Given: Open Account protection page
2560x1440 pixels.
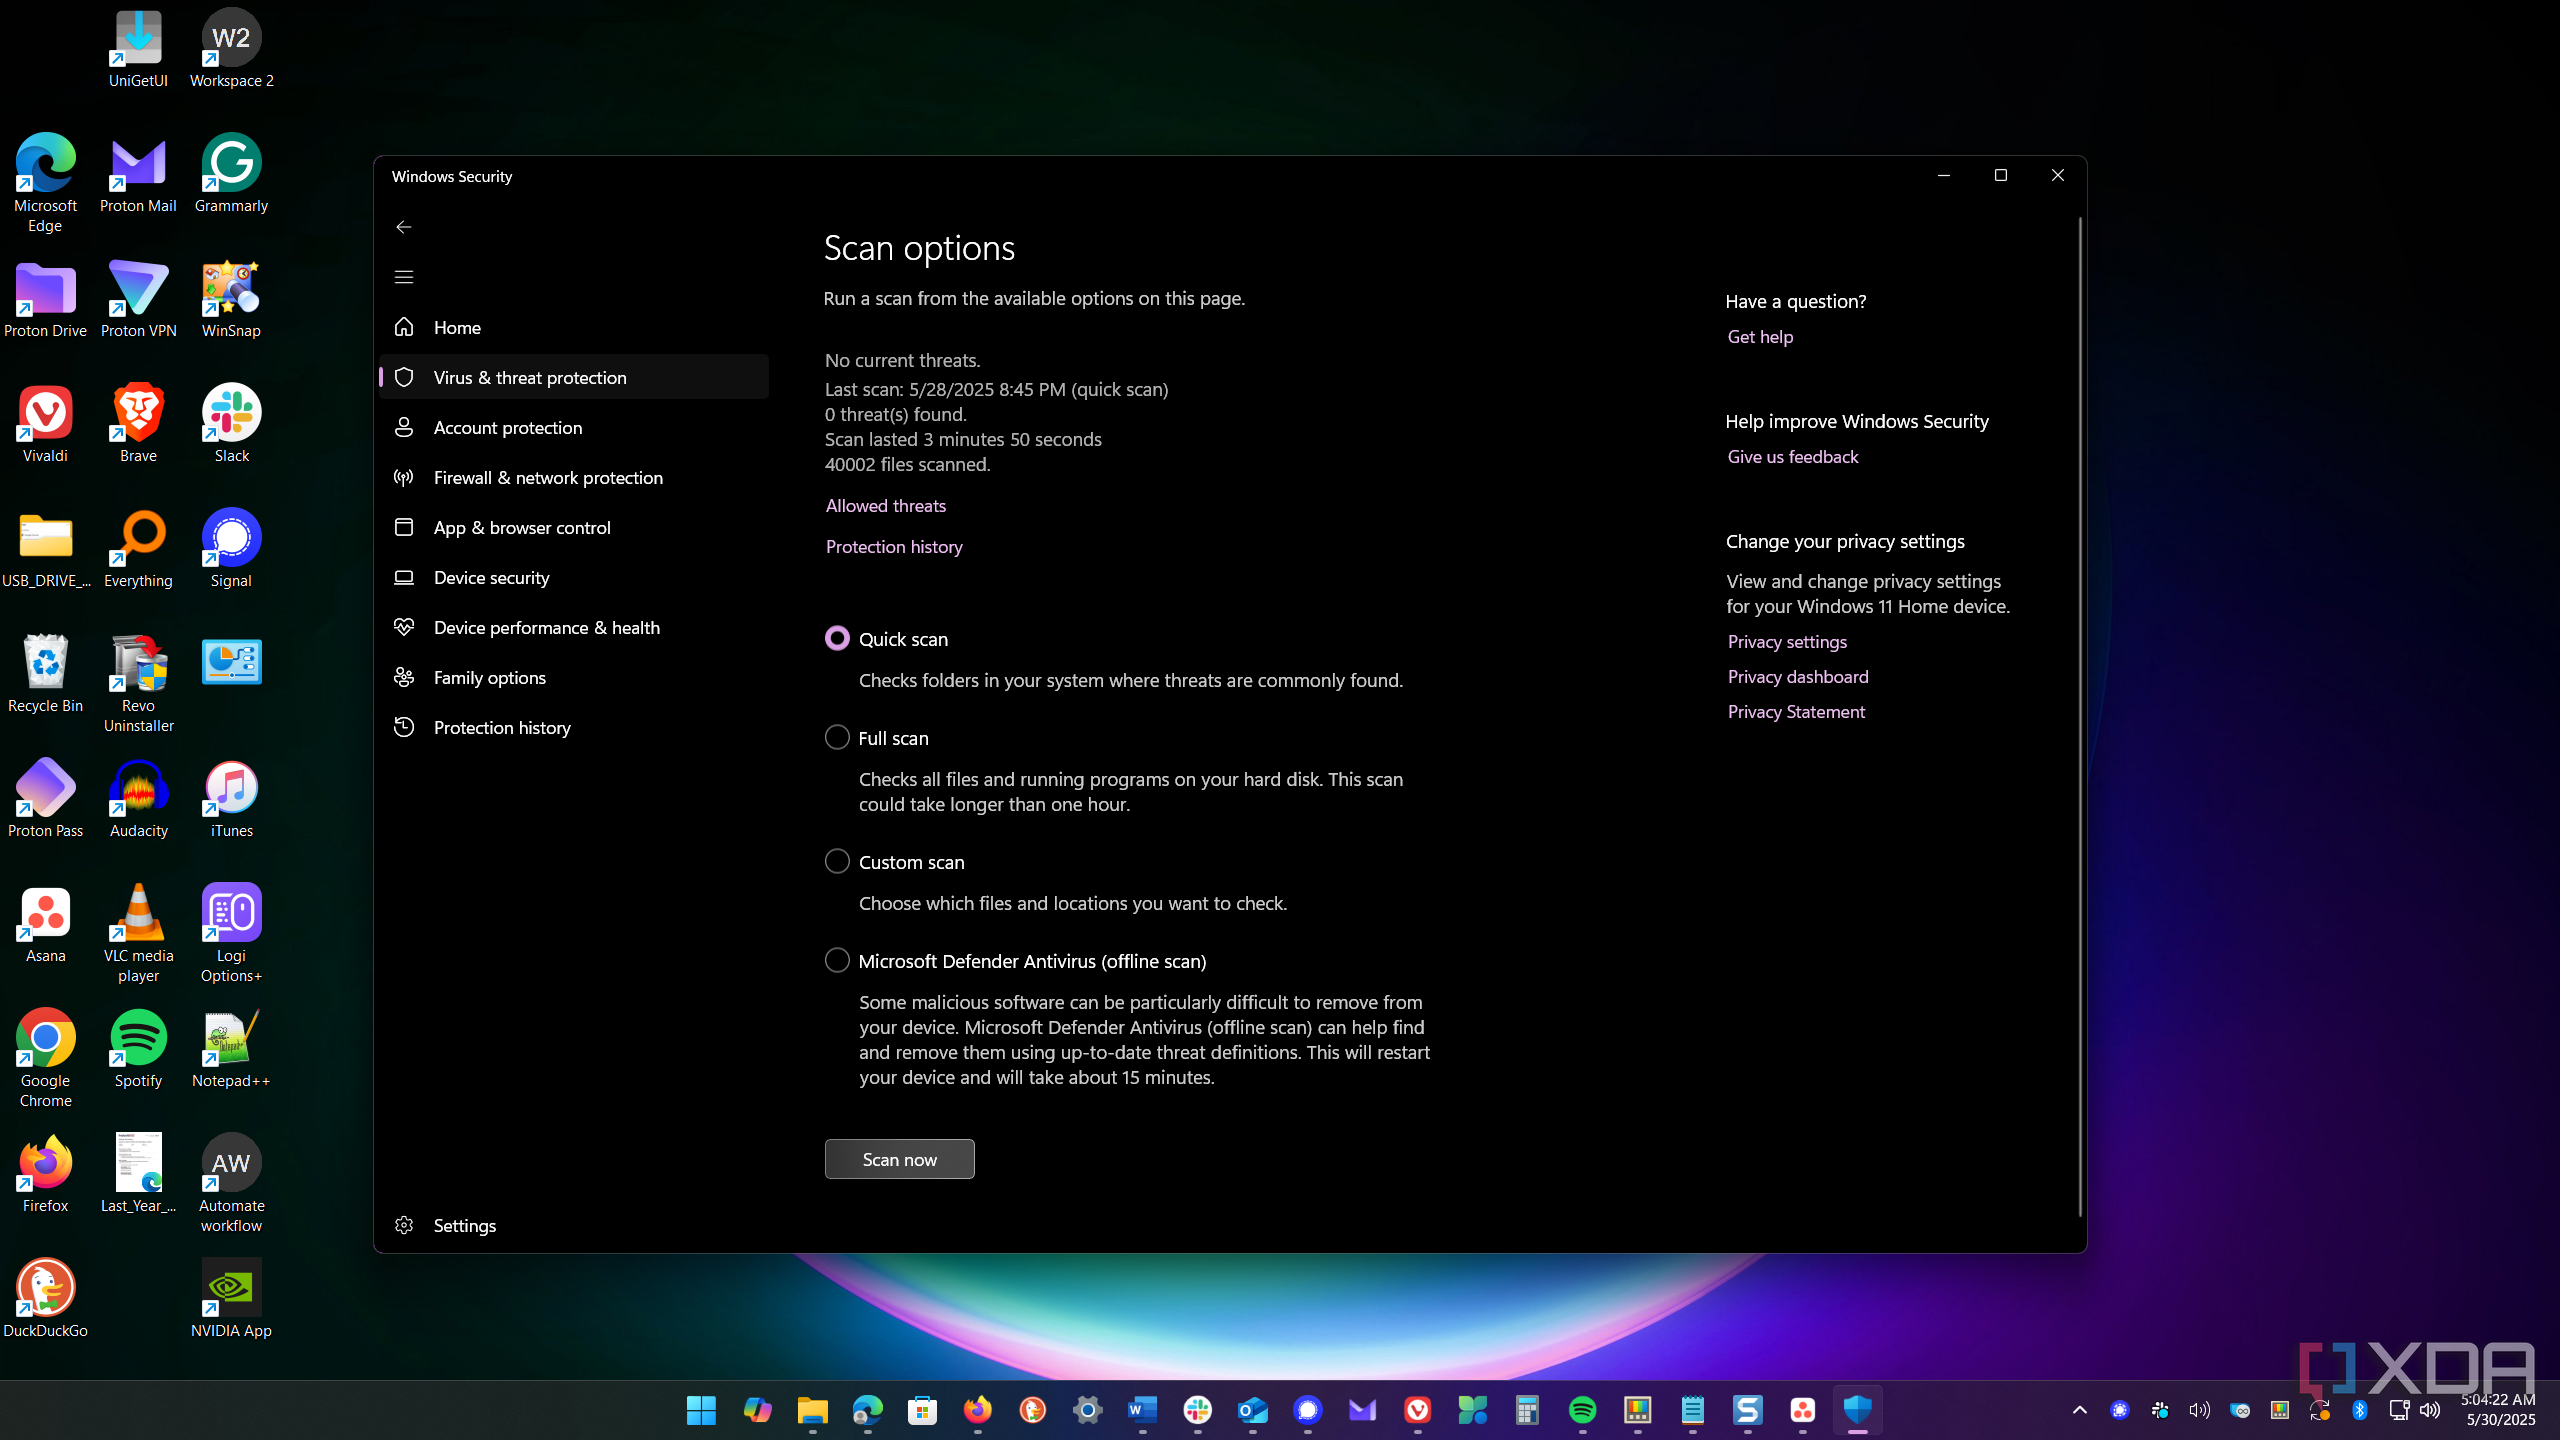Looking at the screenshot, I should [574, 427].
